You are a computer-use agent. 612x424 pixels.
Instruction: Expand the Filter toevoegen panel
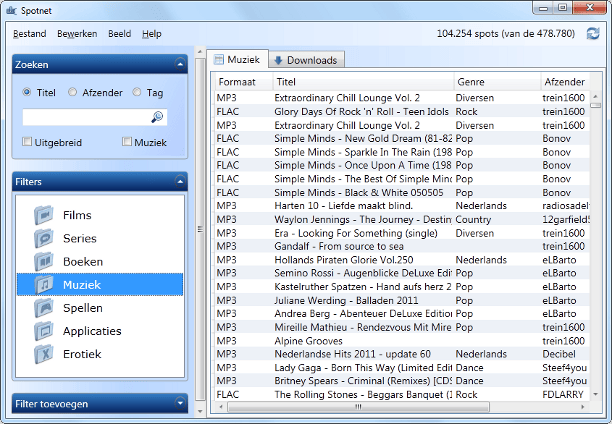click(180, 403)
